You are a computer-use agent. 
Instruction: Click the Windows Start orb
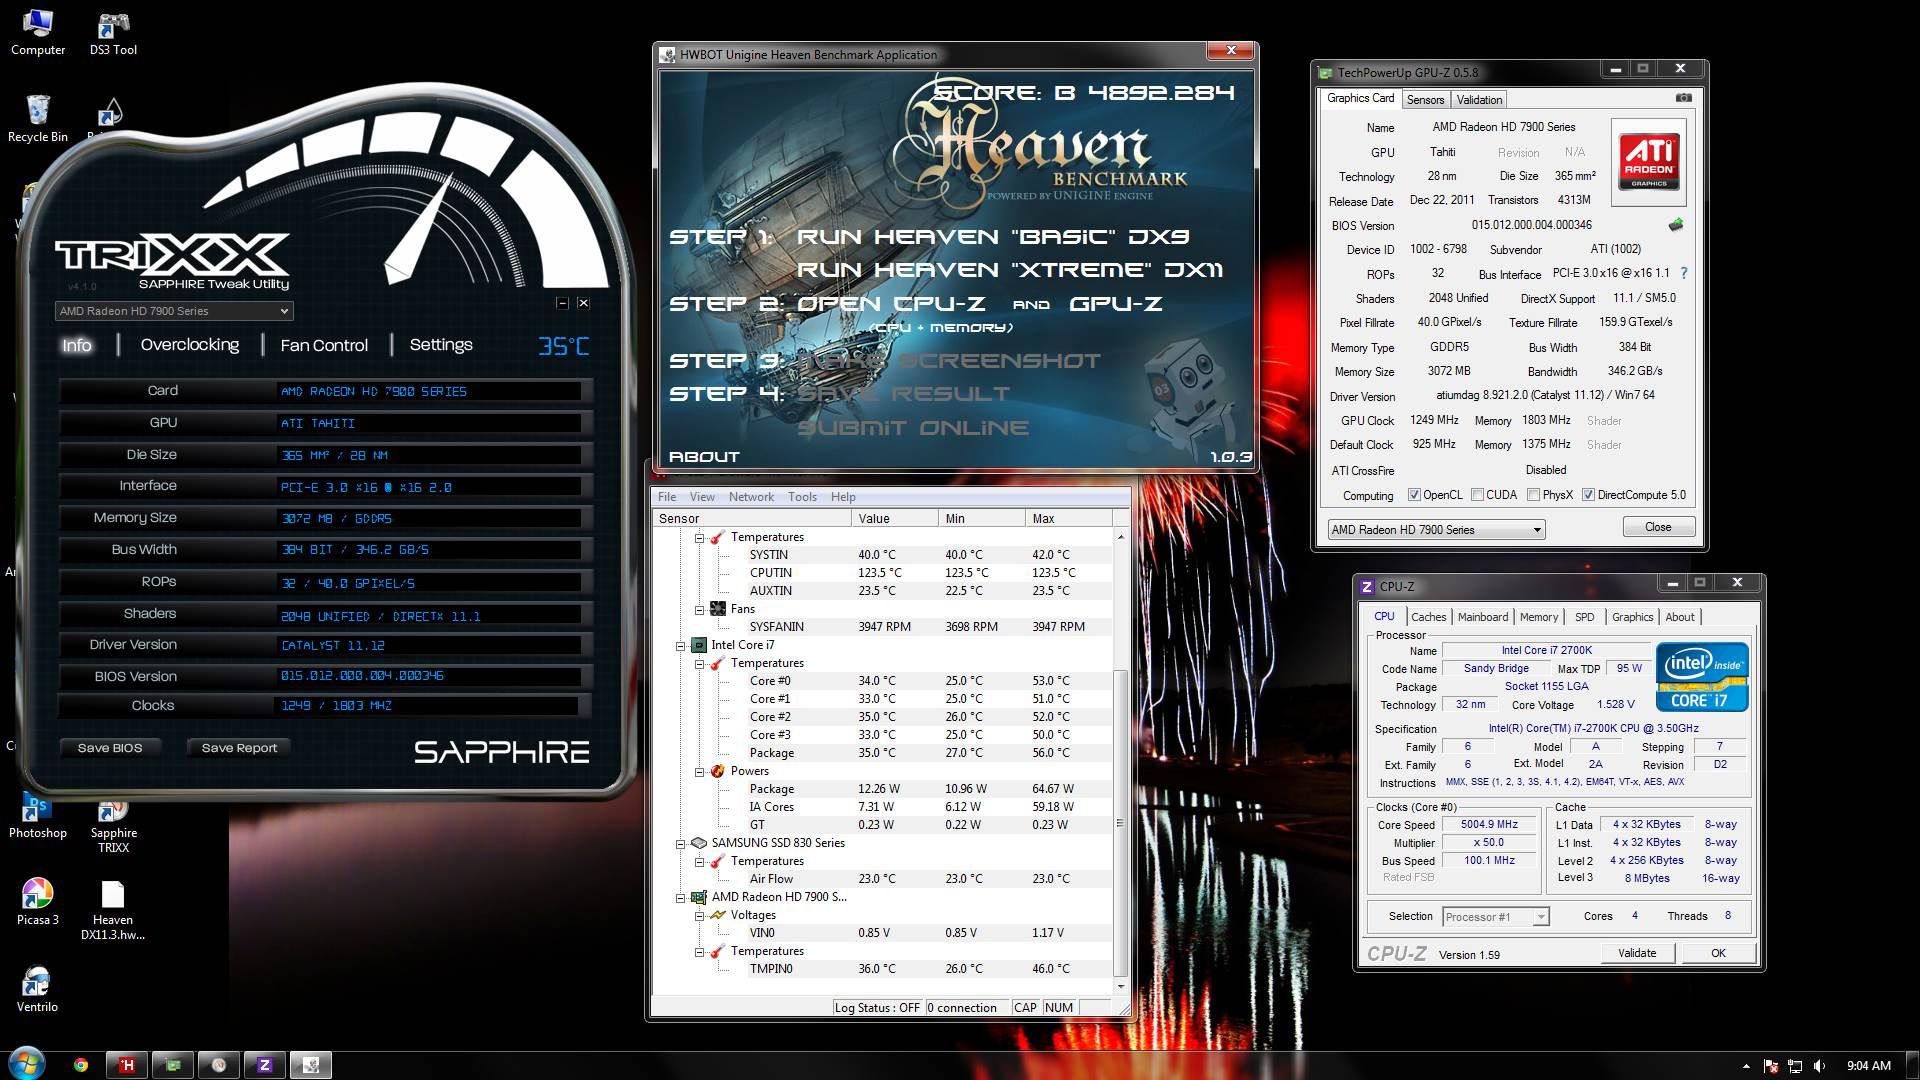coord(26,1064)
